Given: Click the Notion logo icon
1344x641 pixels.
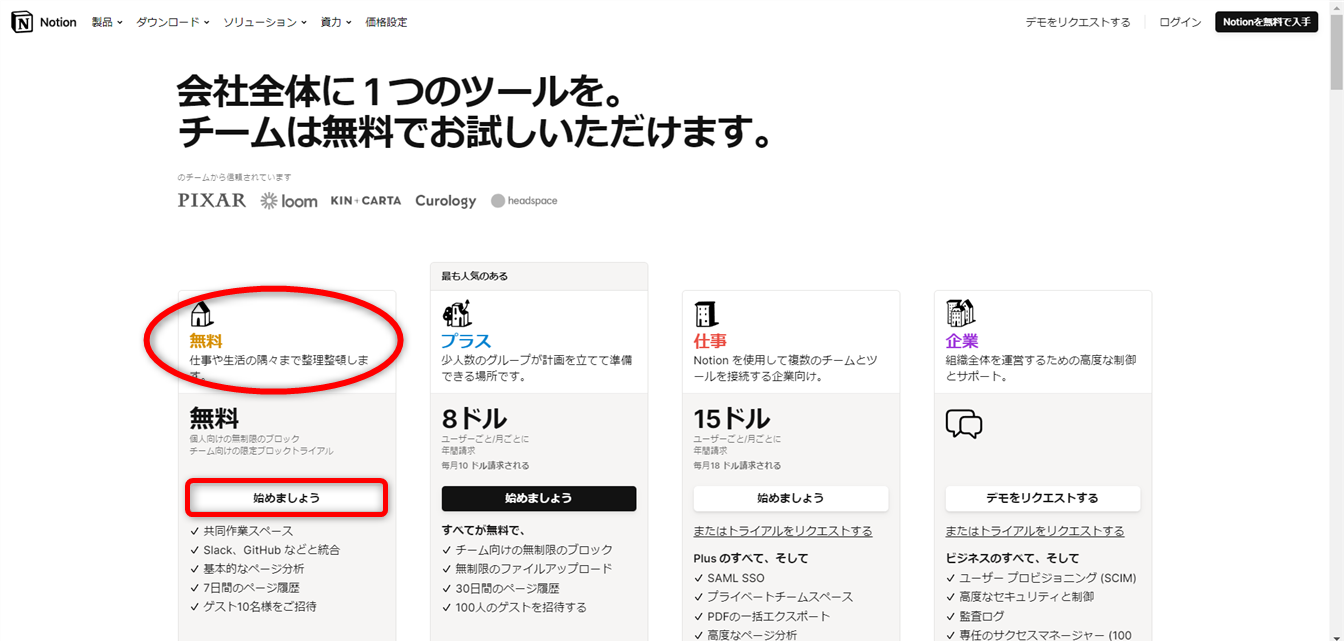Looking at the screenshot, I should tap(21, 22).
